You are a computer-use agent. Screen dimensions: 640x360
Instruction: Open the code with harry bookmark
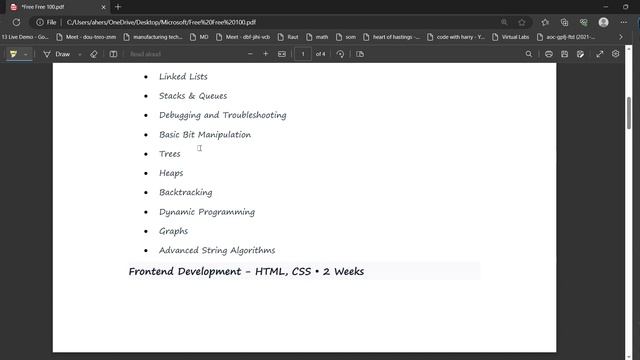tap(456, 37)
